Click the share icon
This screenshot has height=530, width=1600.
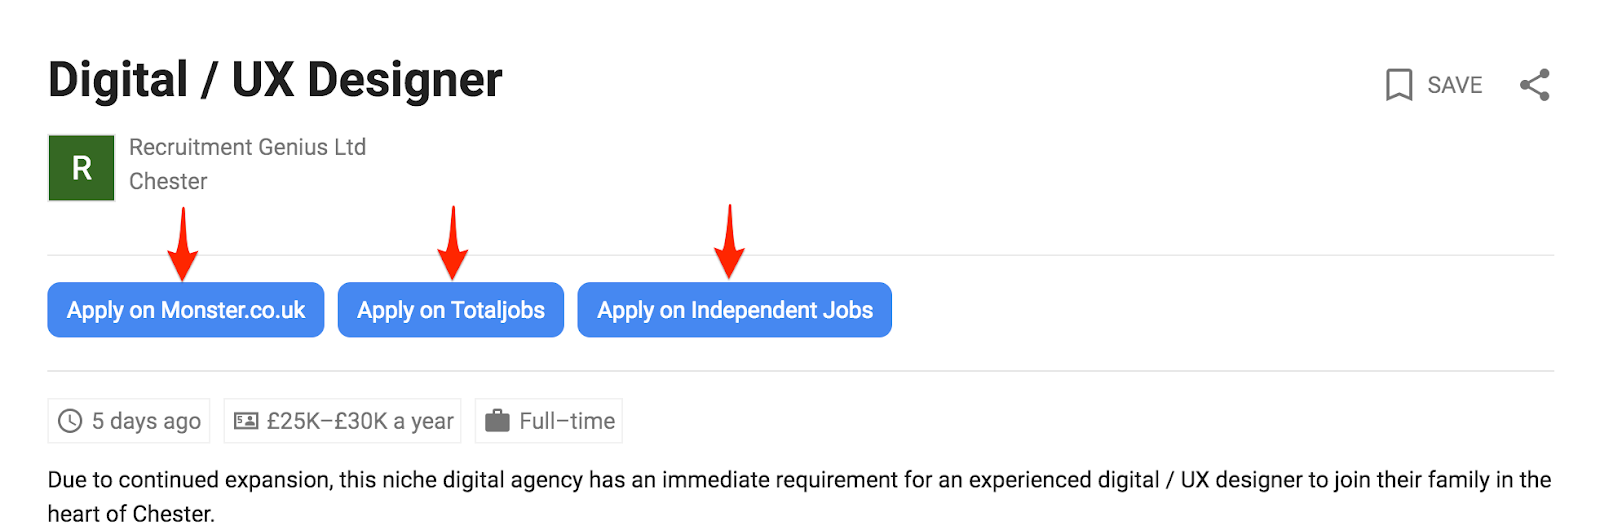[1535, 85]
